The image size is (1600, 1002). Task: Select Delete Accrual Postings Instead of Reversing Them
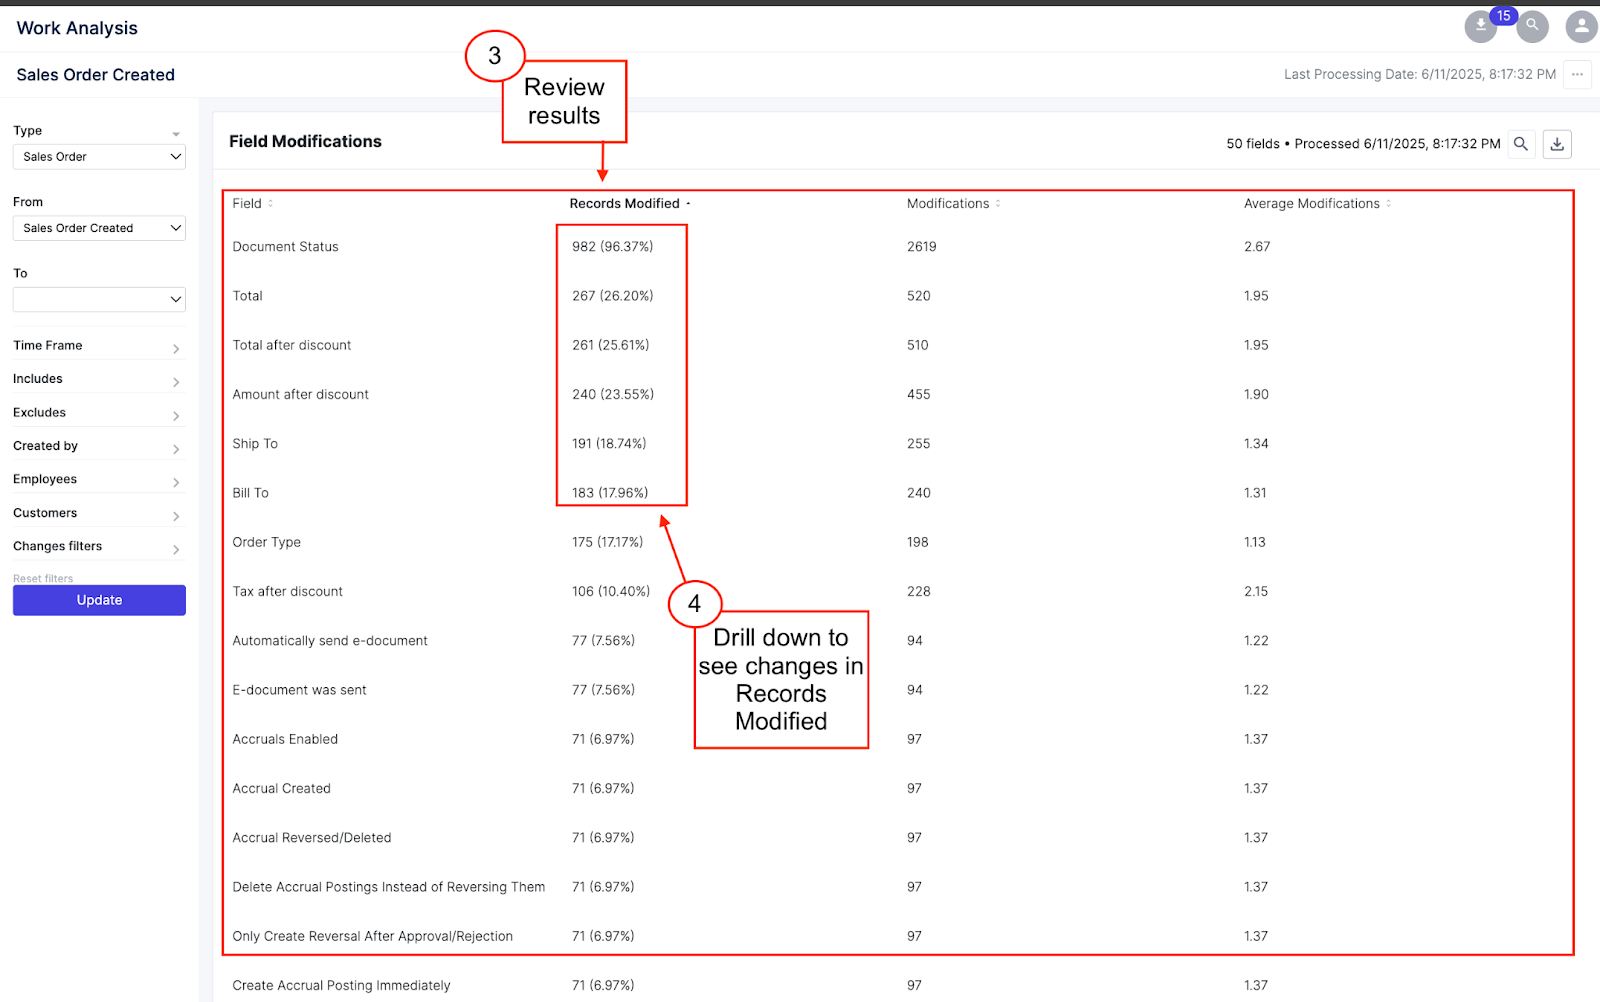(389, 887)
